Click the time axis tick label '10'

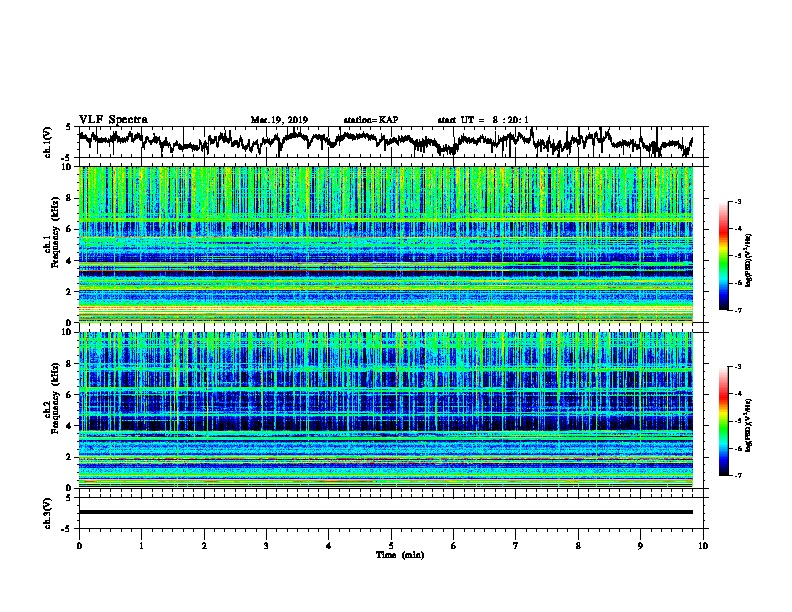pyautogui.click(x=703, y=546)
